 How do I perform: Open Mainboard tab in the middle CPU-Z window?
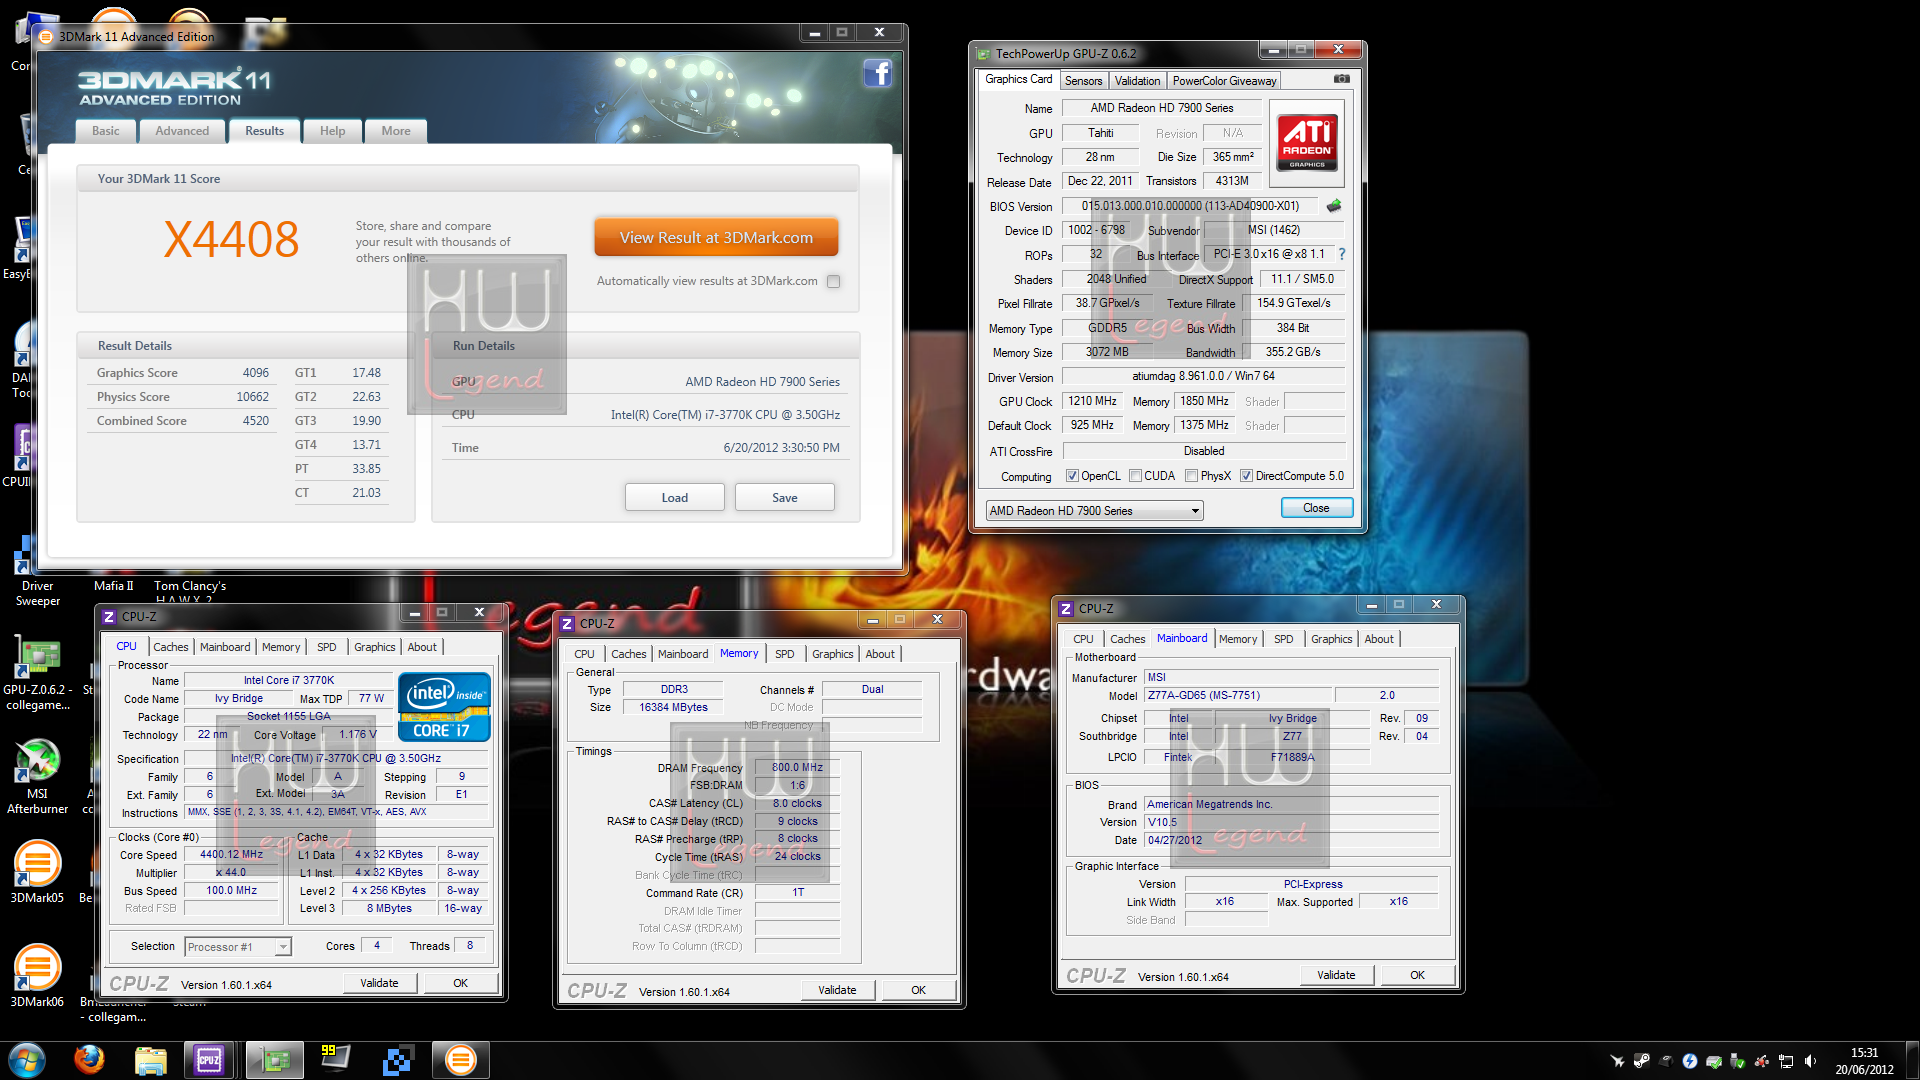point(683,654)
